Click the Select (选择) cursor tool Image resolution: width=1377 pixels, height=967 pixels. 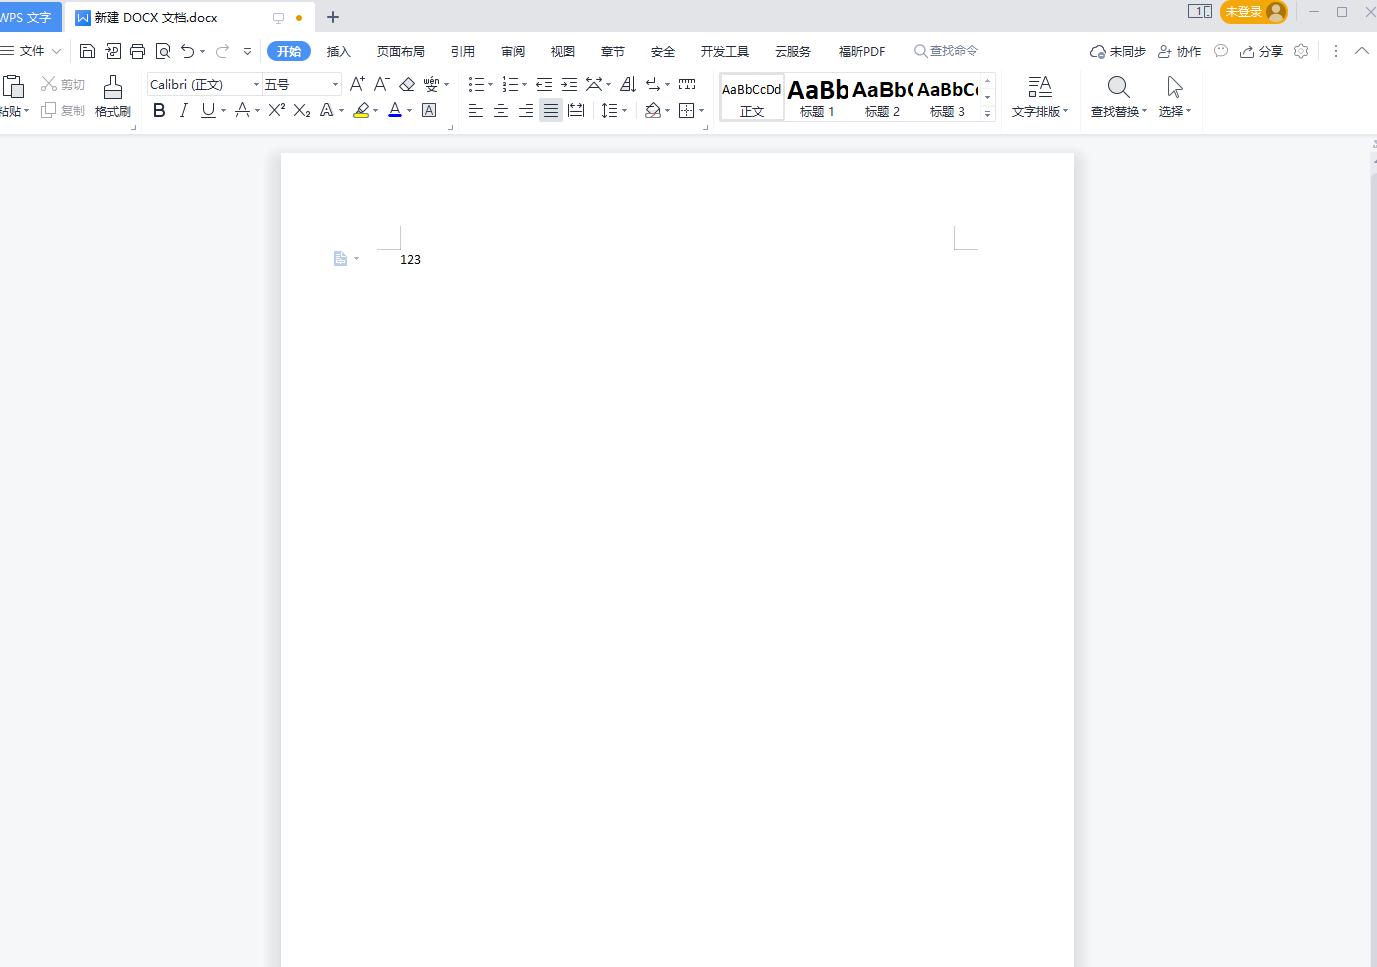[1175, 97]
